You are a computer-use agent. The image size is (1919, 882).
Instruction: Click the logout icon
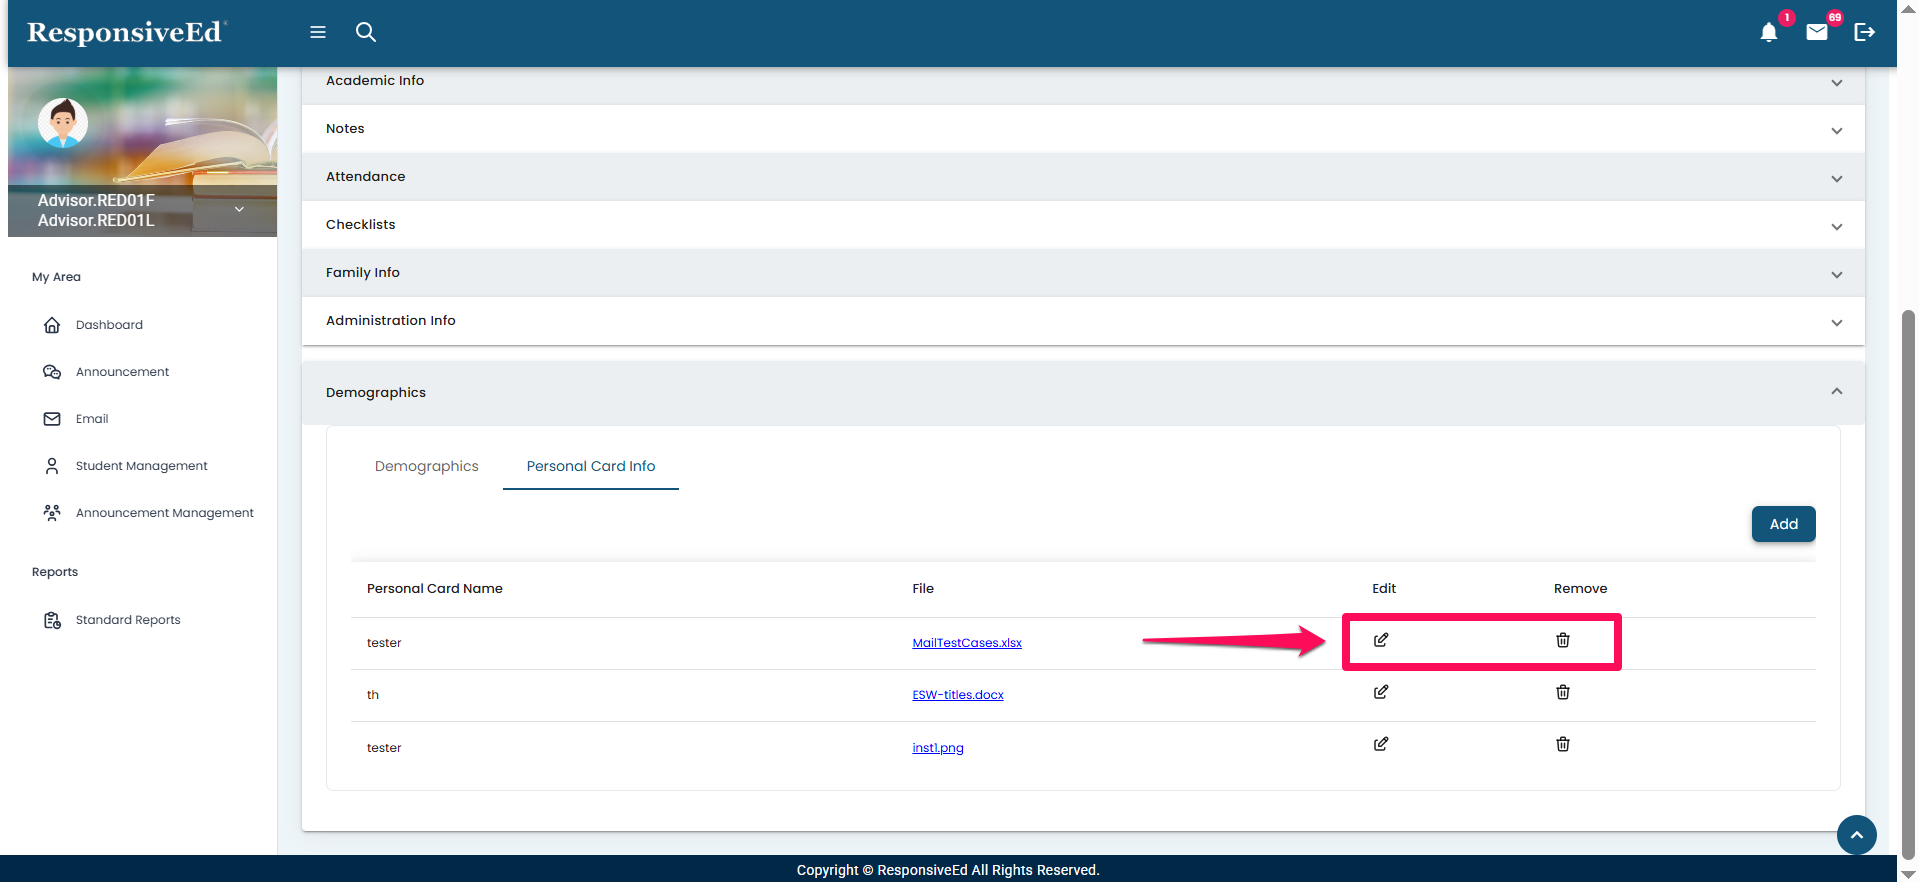pos(1864,32)
